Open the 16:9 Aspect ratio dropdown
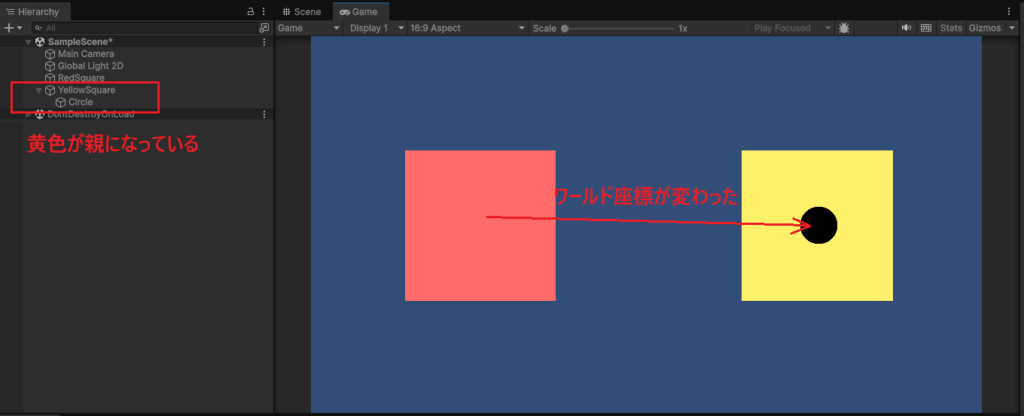The image size is (1024, 416). tap(467, 28)
